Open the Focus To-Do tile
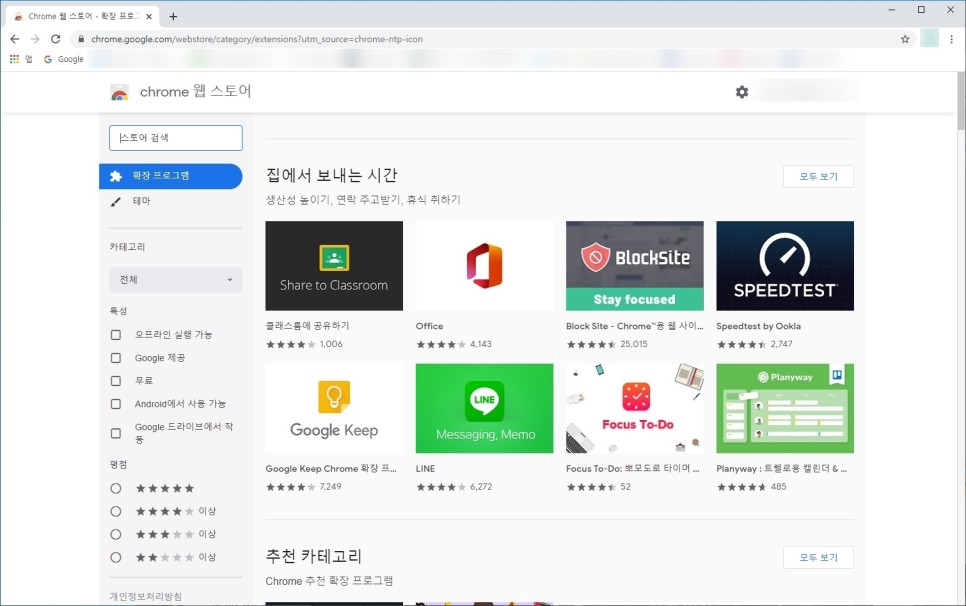Viewport: 966px width, 606px height. click(635, 408)
